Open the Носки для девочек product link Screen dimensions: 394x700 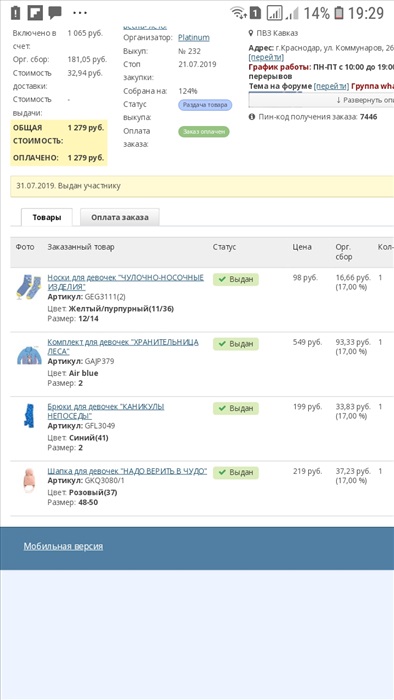(x=125, y=282)
